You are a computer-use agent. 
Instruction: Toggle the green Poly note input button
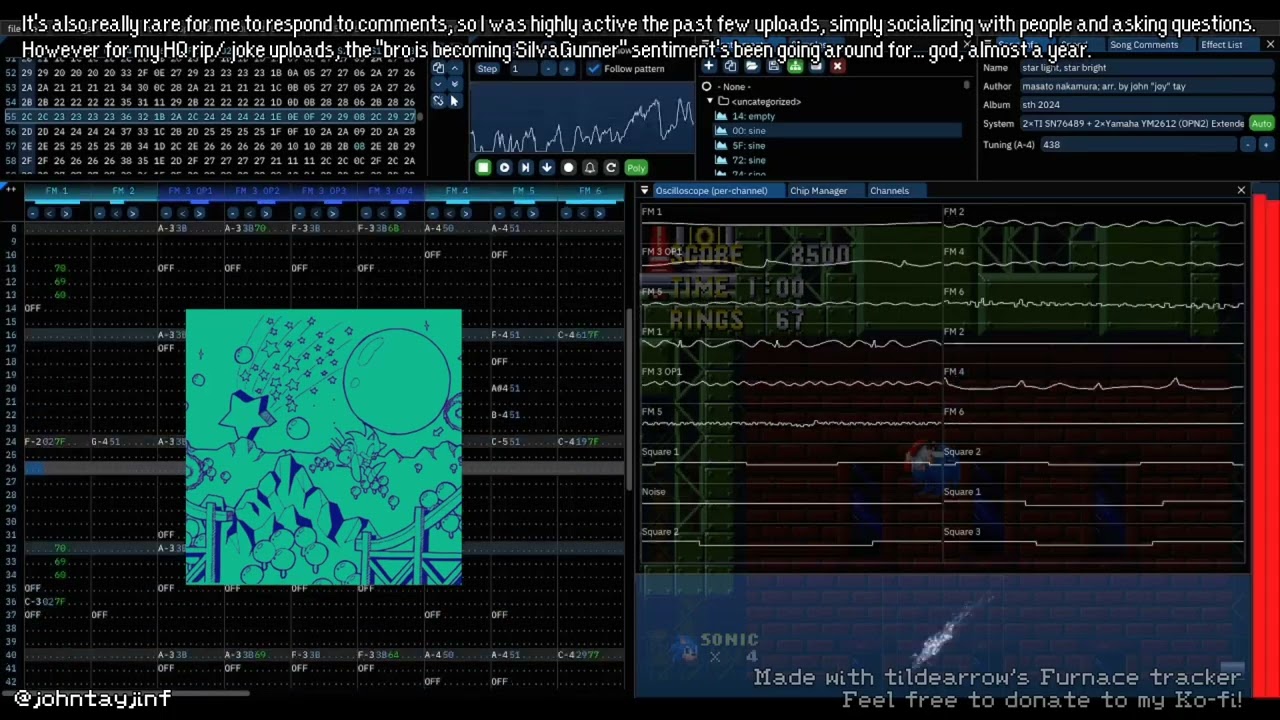tap(636, 168)
